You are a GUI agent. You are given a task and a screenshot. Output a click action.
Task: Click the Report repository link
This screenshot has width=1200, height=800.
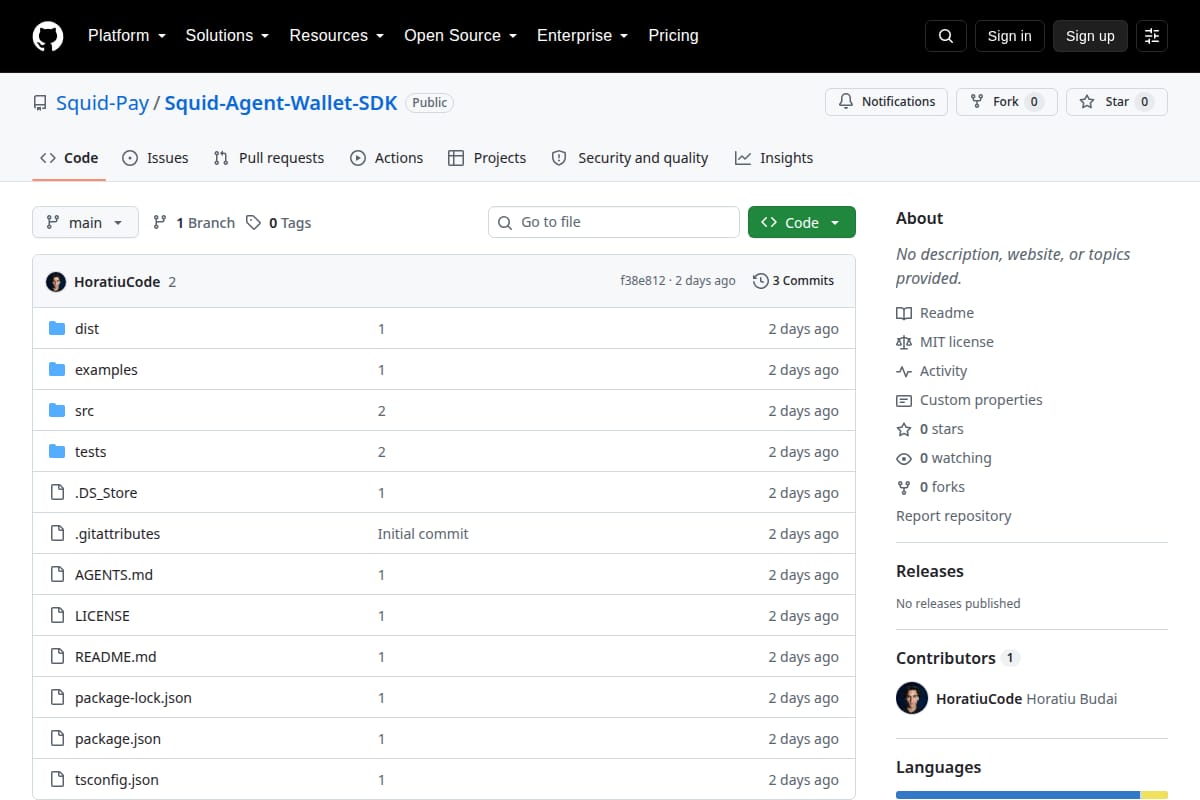(x=953, y=516)
